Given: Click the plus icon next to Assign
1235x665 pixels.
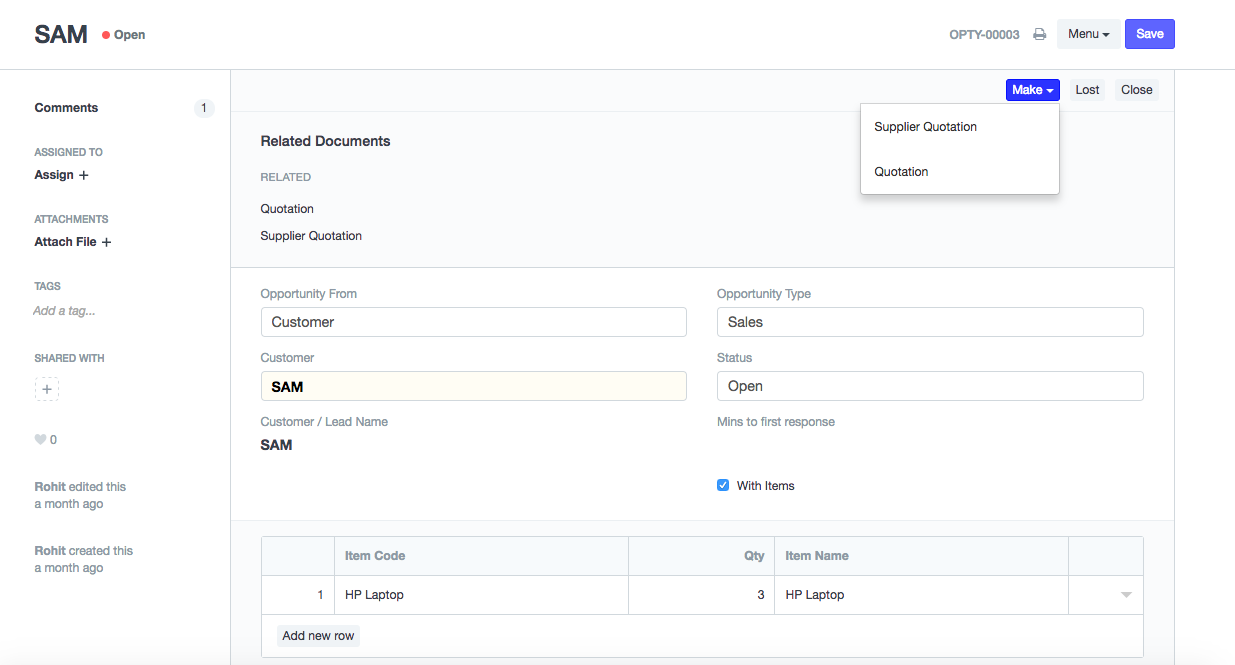Looking at the screenshot, I should (x=83, y=175).
